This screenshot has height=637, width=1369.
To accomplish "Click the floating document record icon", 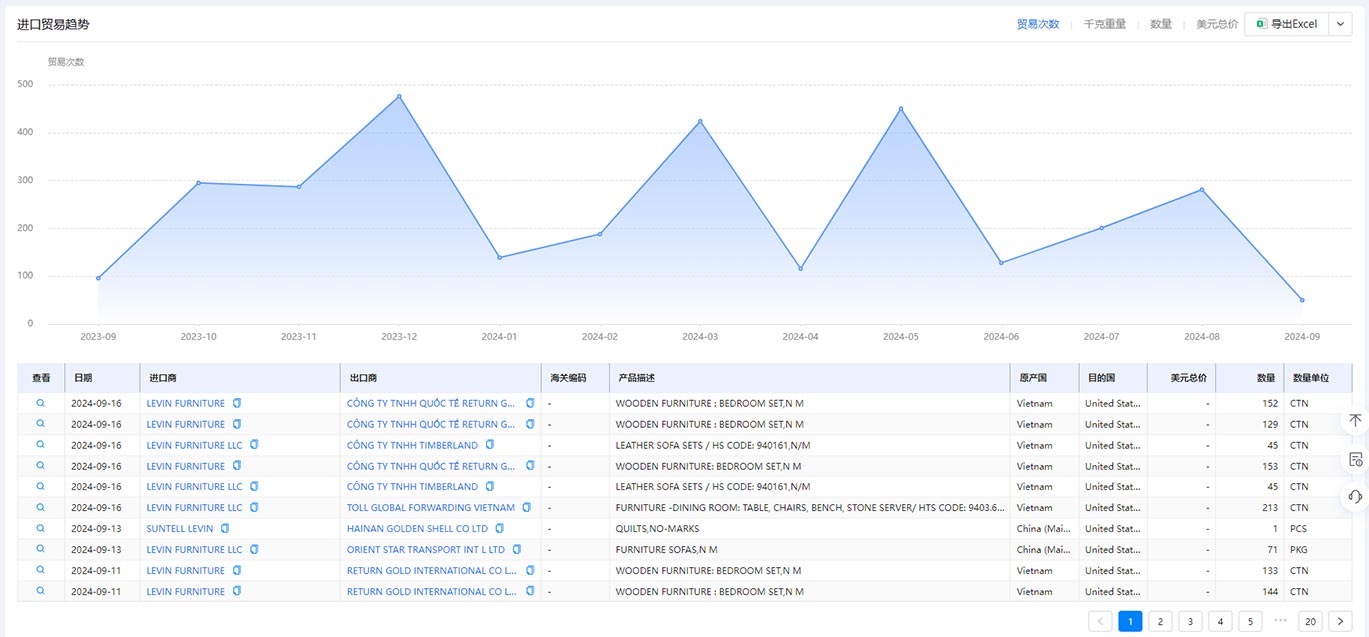I will (x=1355, y=459).
